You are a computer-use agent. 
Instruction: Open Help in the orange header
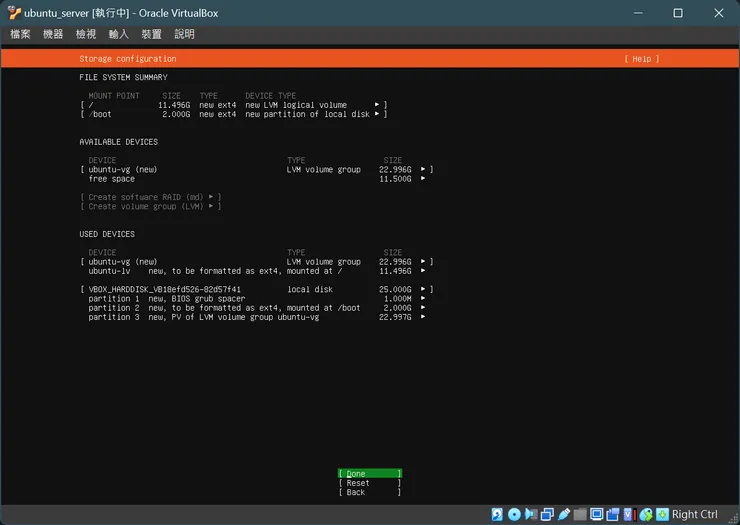(641, 59)
